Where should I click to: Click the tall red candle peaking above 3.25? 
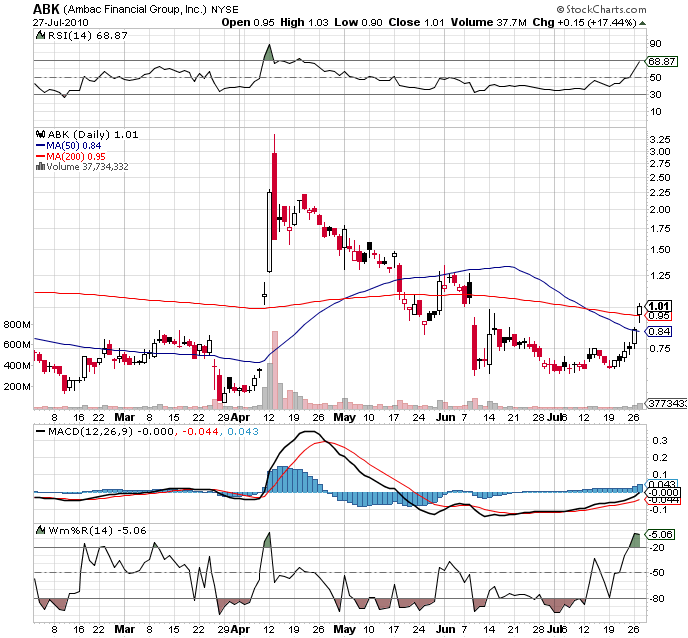coord(274,196)
